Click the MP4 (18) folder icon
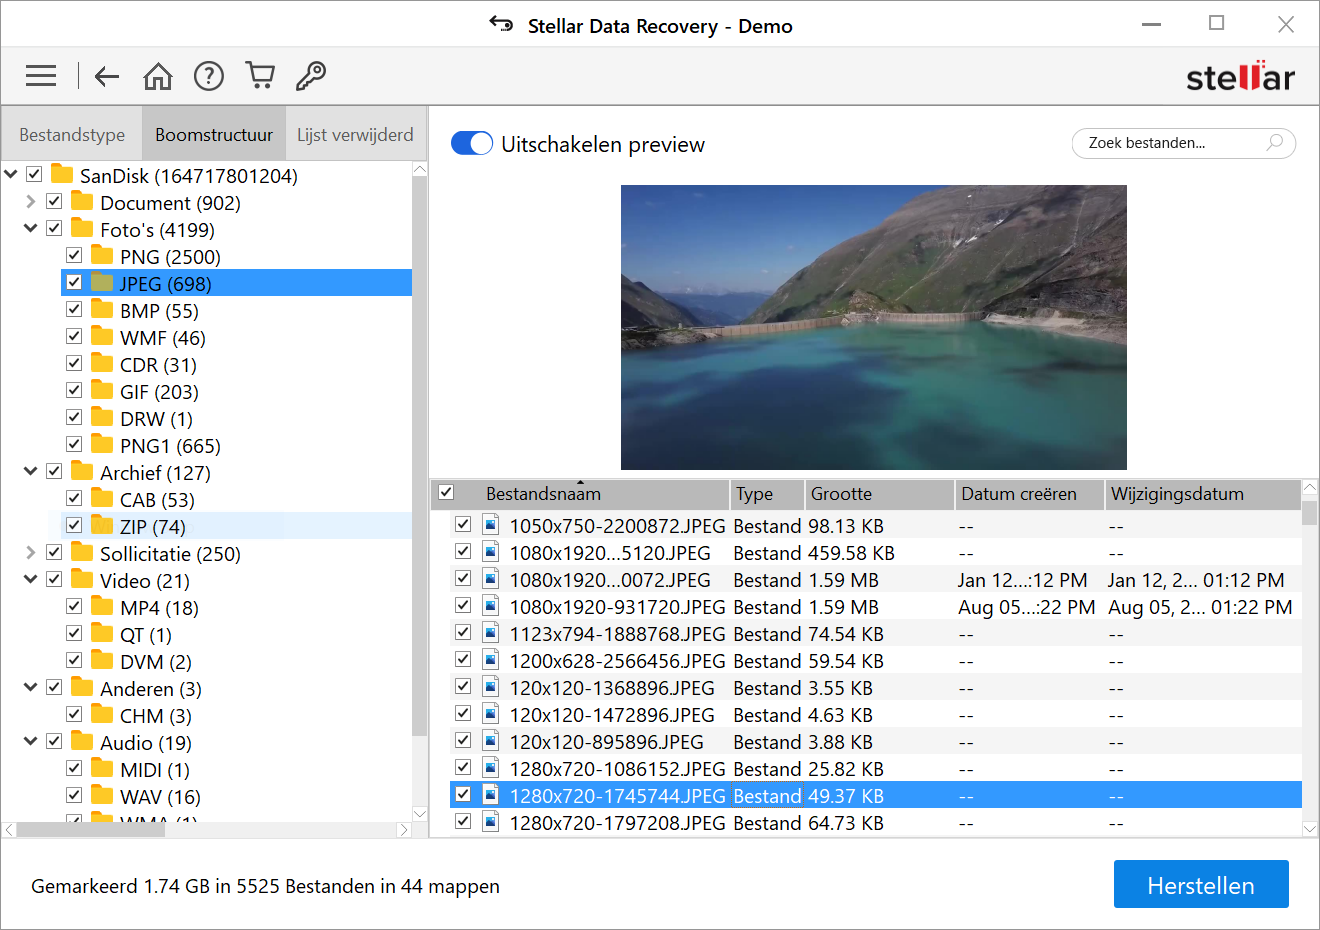Image resolution: width=1320 pixels, height=930 pixels. tap(102, 606)
